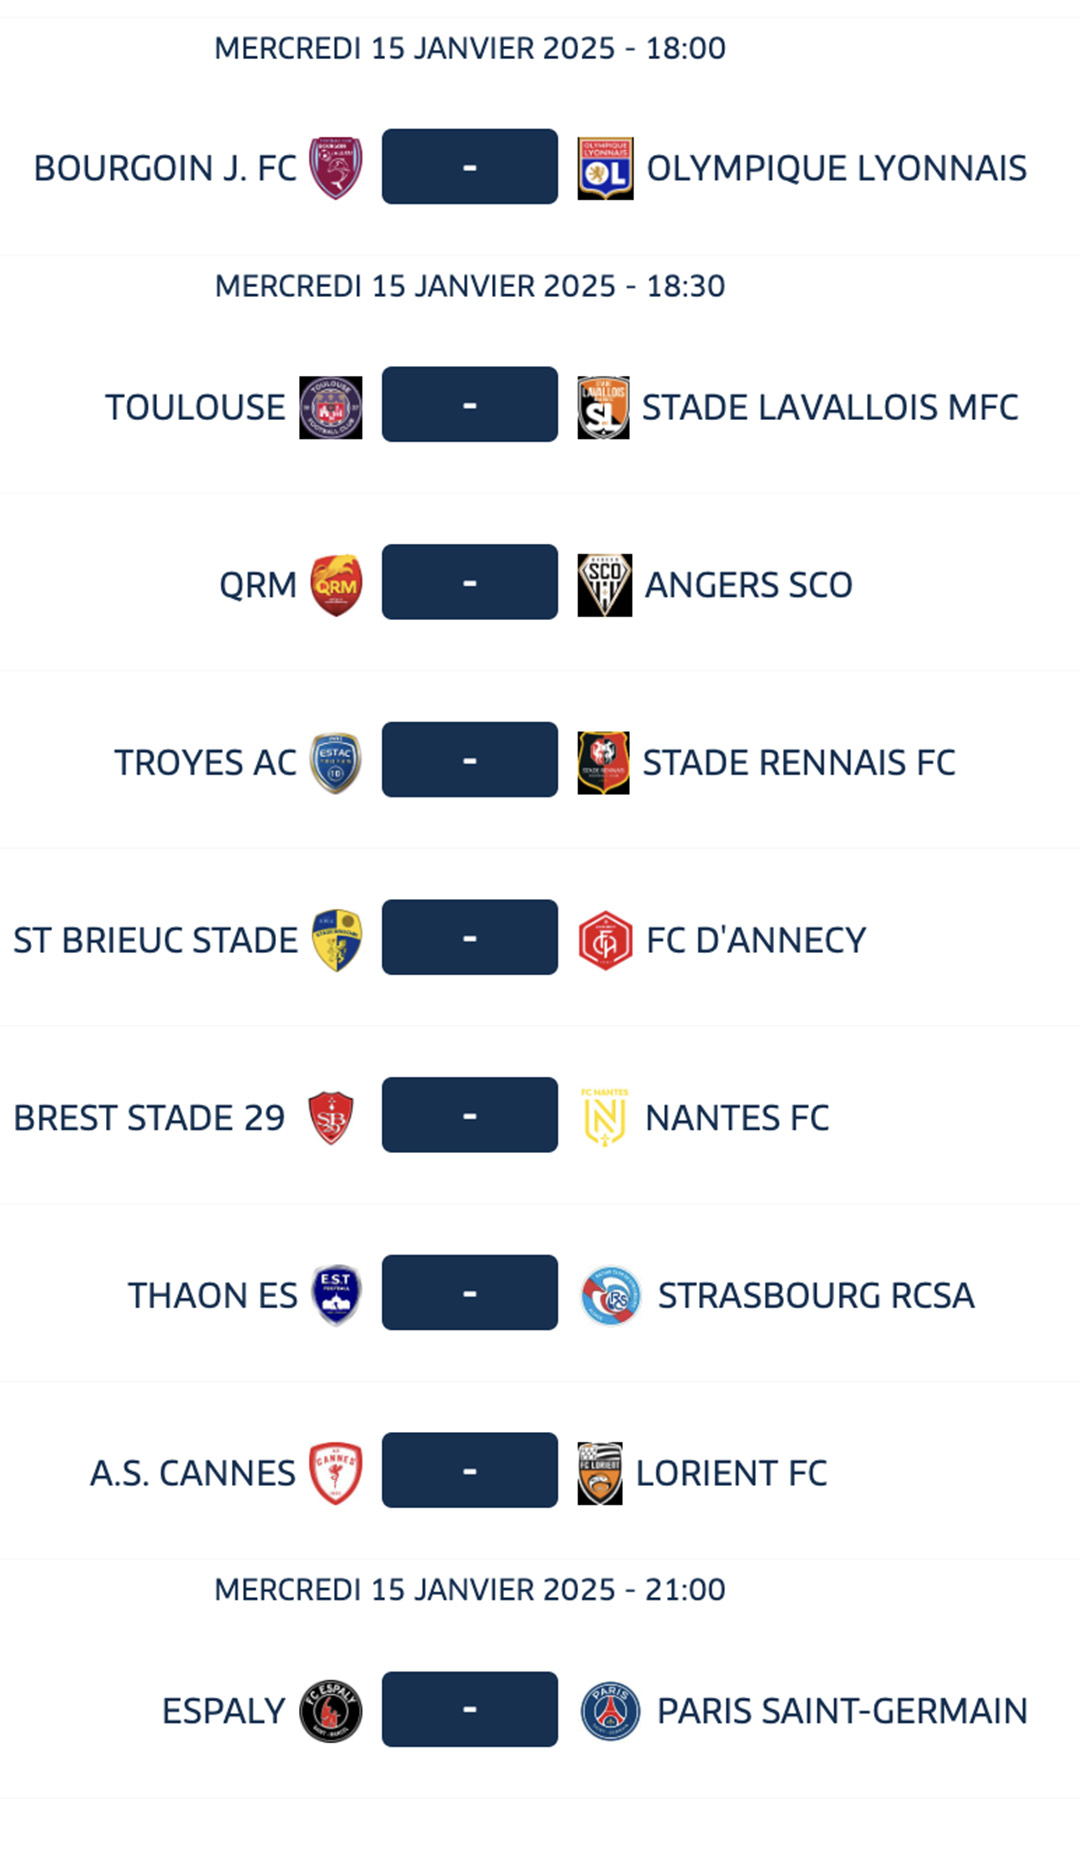Click the Strasbourg RCSA round logo
1080x1852 pixels.
point(610,1295)
